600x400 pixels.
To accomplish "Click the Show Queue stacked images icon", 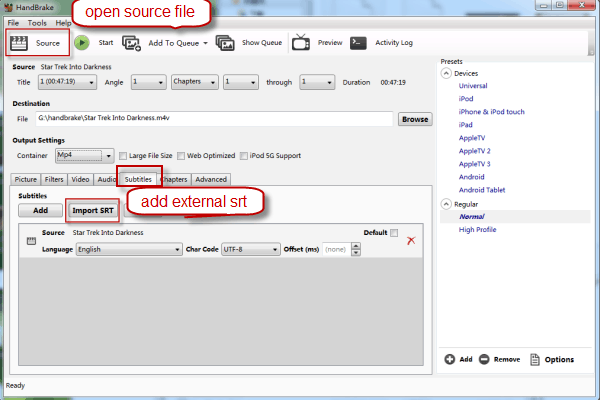I will (225, 42).
